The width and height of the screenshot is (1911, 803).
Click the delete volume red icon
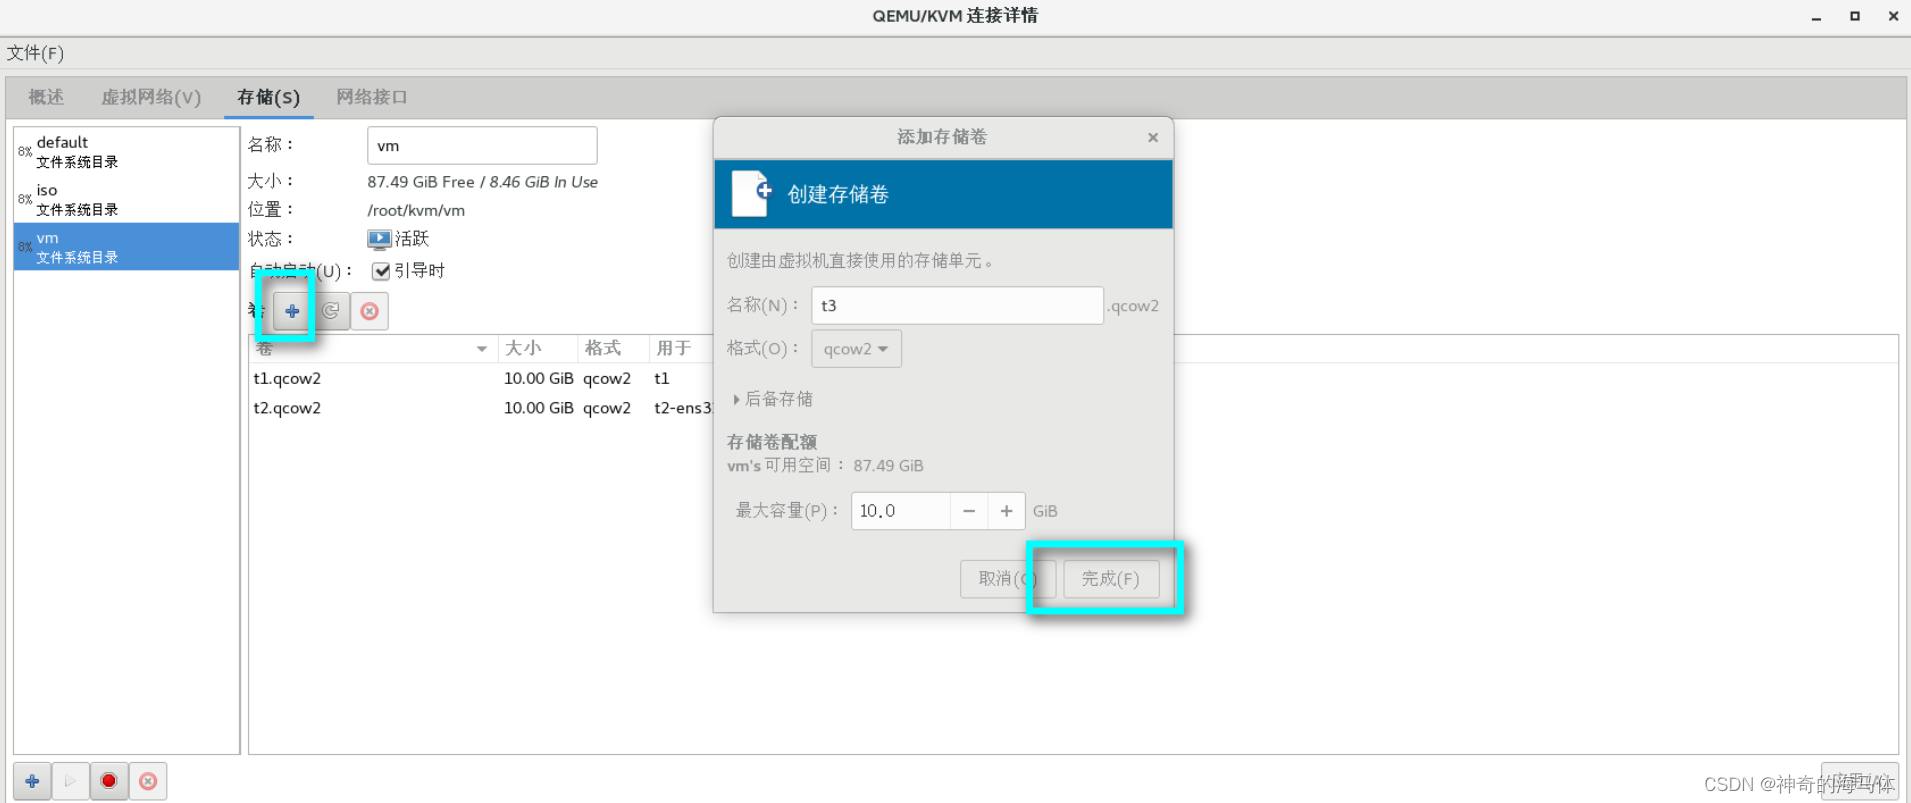(370, 311)
